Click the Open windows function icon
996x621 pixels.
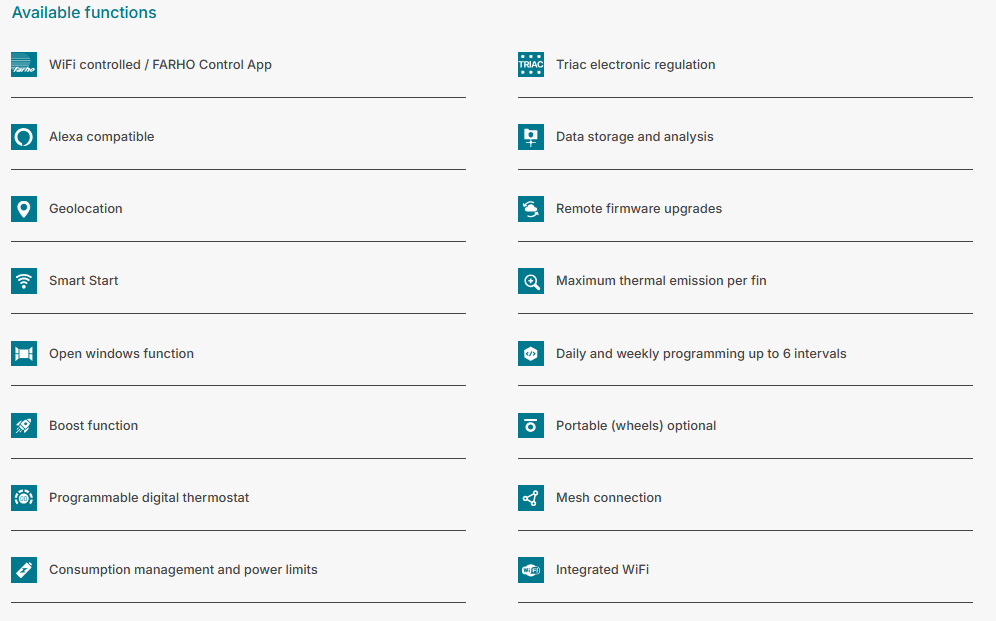pyautogui.click(x=24, y=354)
